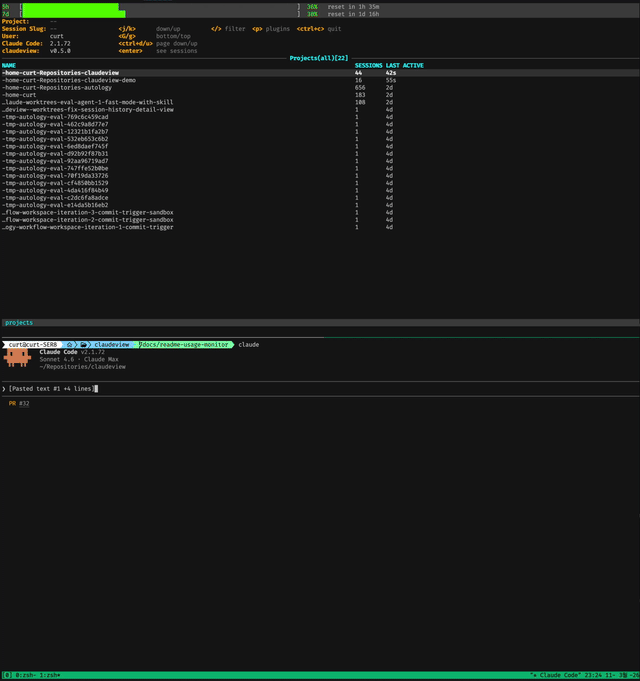This screenshot has width=640, height=681.
Task: Click the 36% usage value
Action: [312, 7]
